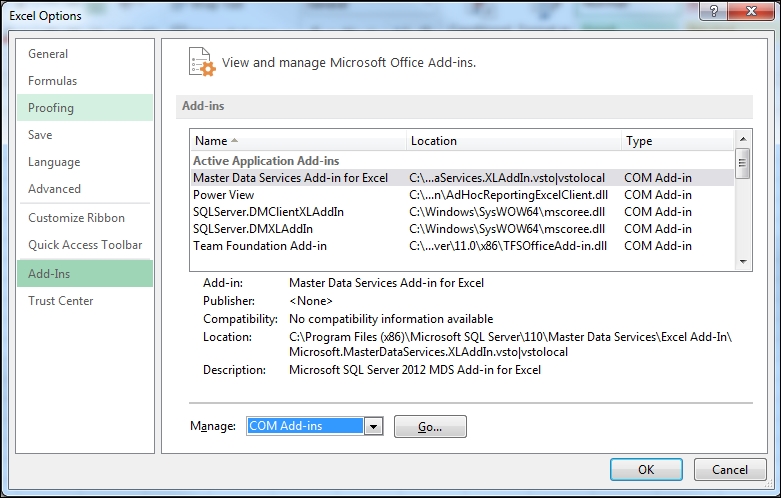Select Master Data Services Add-in for Excel row
The width and height of the screenshot is (781, 498).
tap(462, 178)
